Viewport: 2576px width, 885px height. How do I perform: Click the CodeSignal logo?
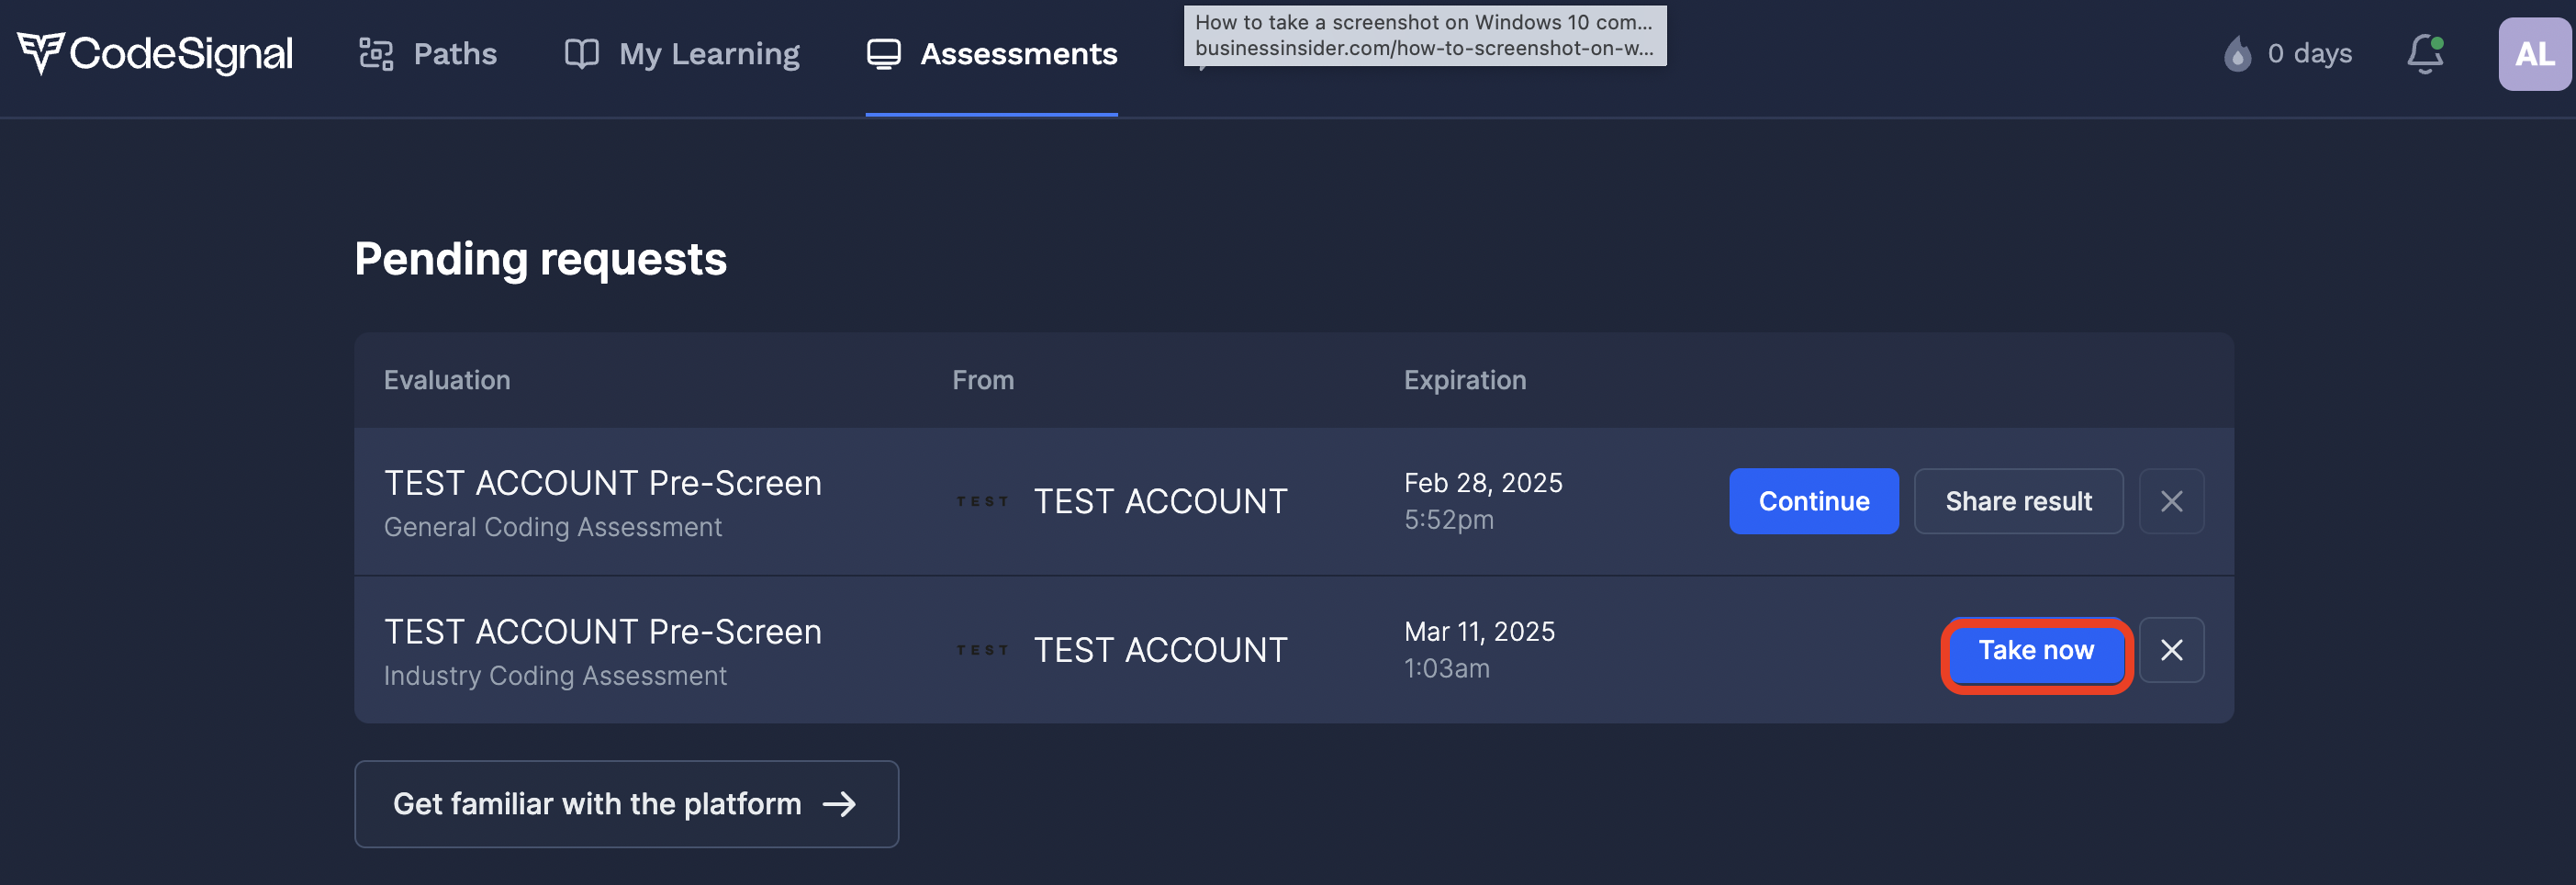click(x=155, y=54)
